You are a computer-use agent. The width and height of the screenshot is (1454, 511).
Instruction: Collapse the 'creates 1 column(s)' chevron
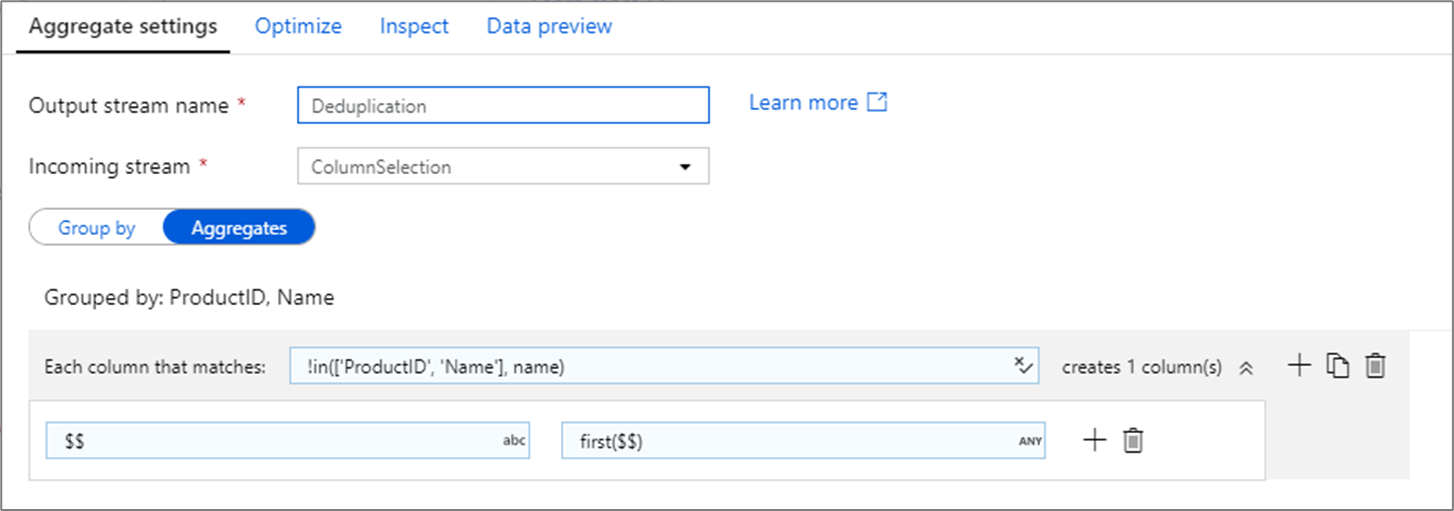[x=1246, y=368]
